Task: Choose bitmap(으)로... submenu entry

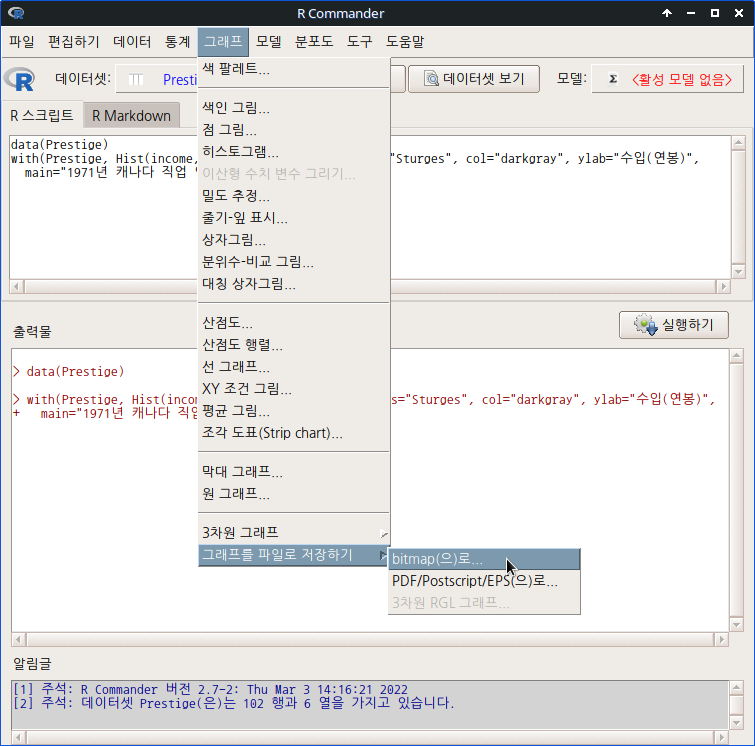Action: 484,559
